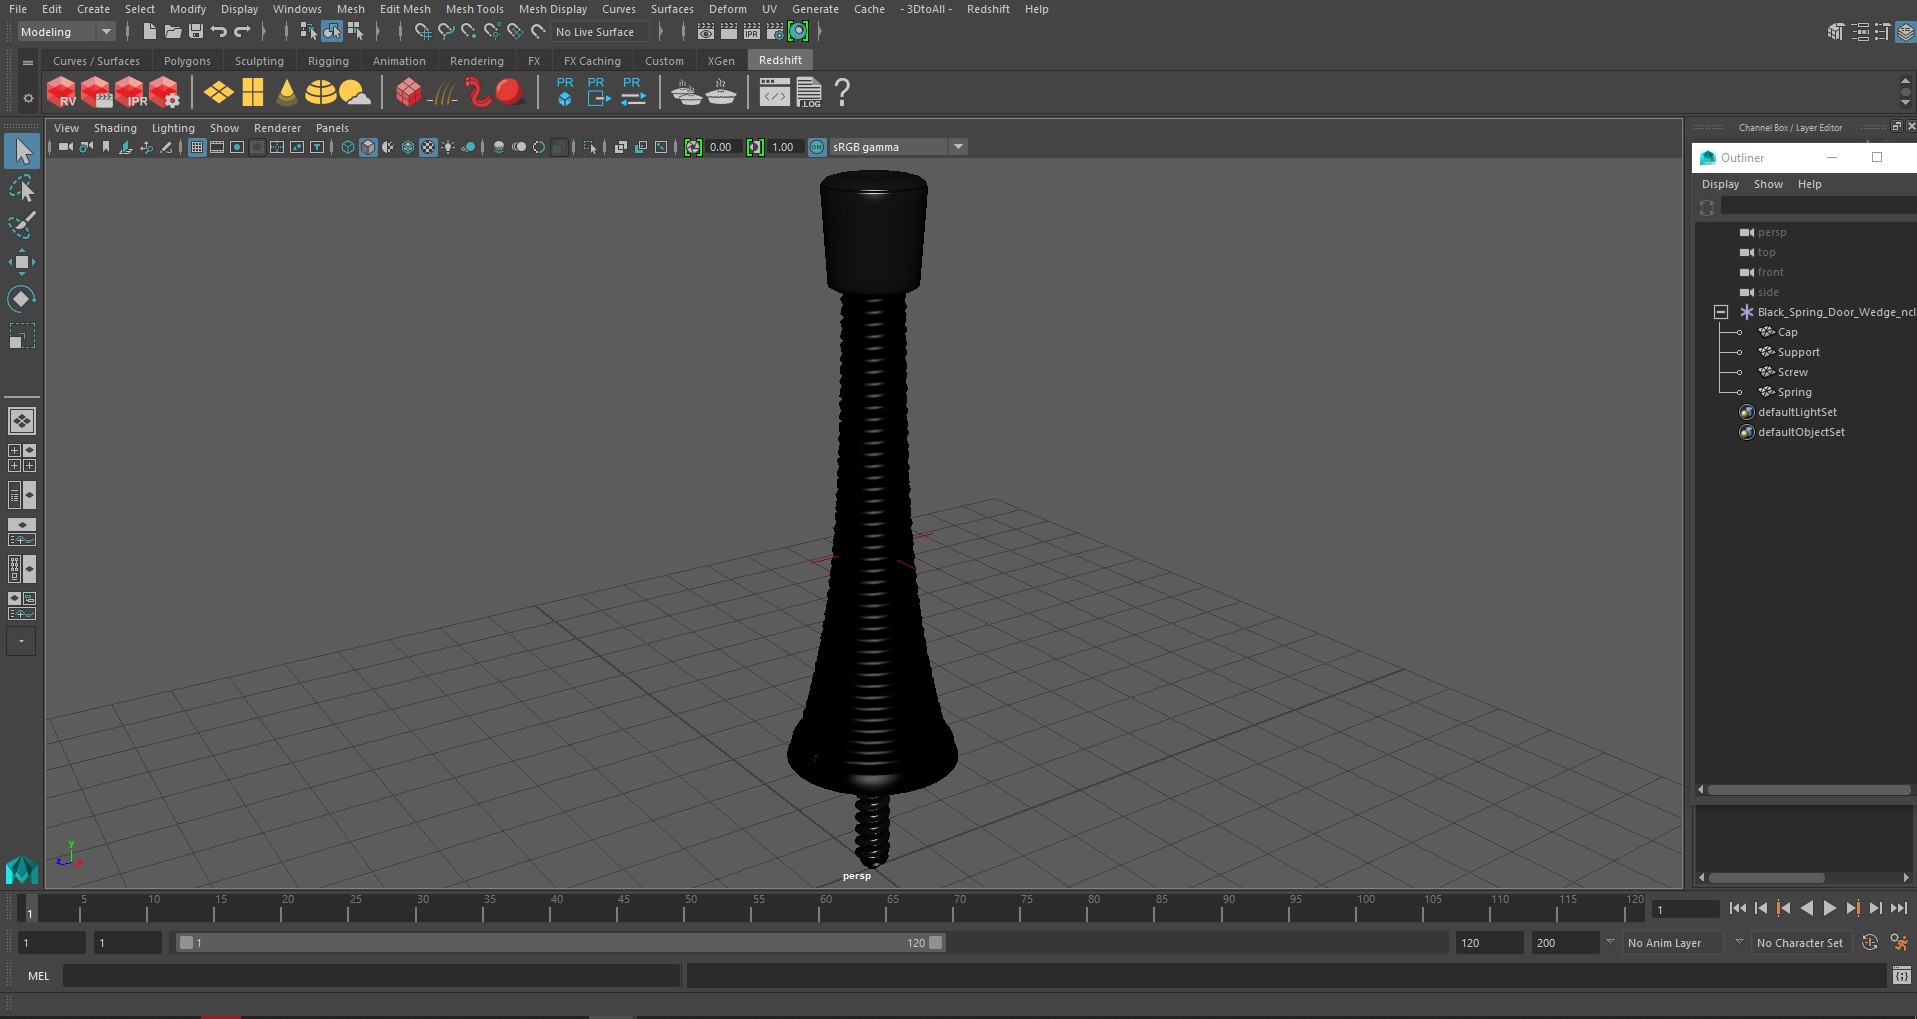The height and width of the screenshot is (1019, 1917).
Task: Toggle auto keyframe icon
Action: coord(1869,943)
